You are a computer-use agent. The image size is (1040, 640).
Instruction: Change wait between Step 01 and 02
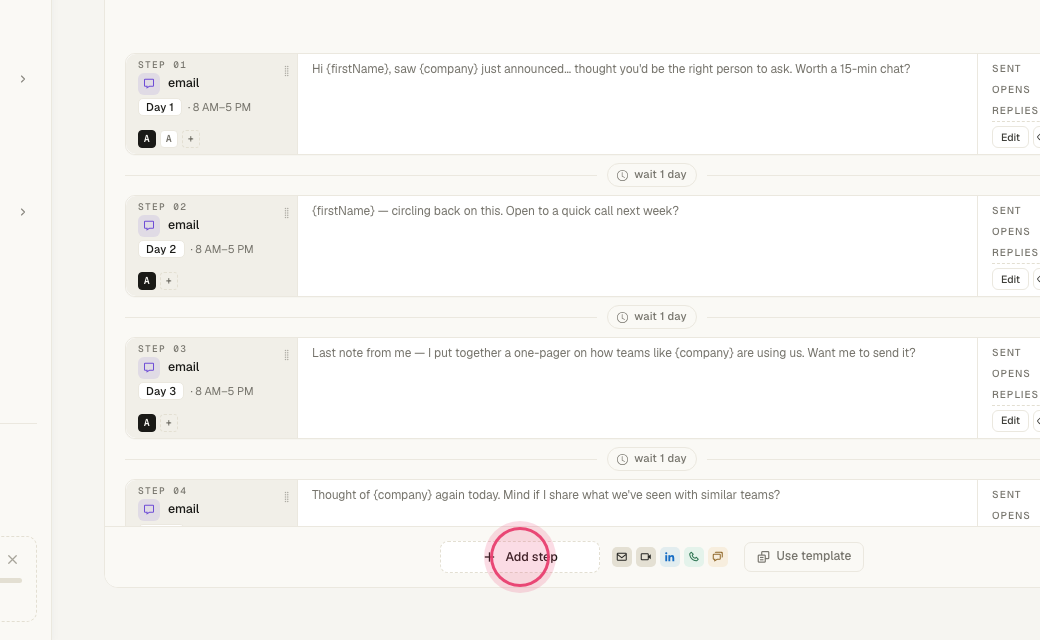[652, 175]
